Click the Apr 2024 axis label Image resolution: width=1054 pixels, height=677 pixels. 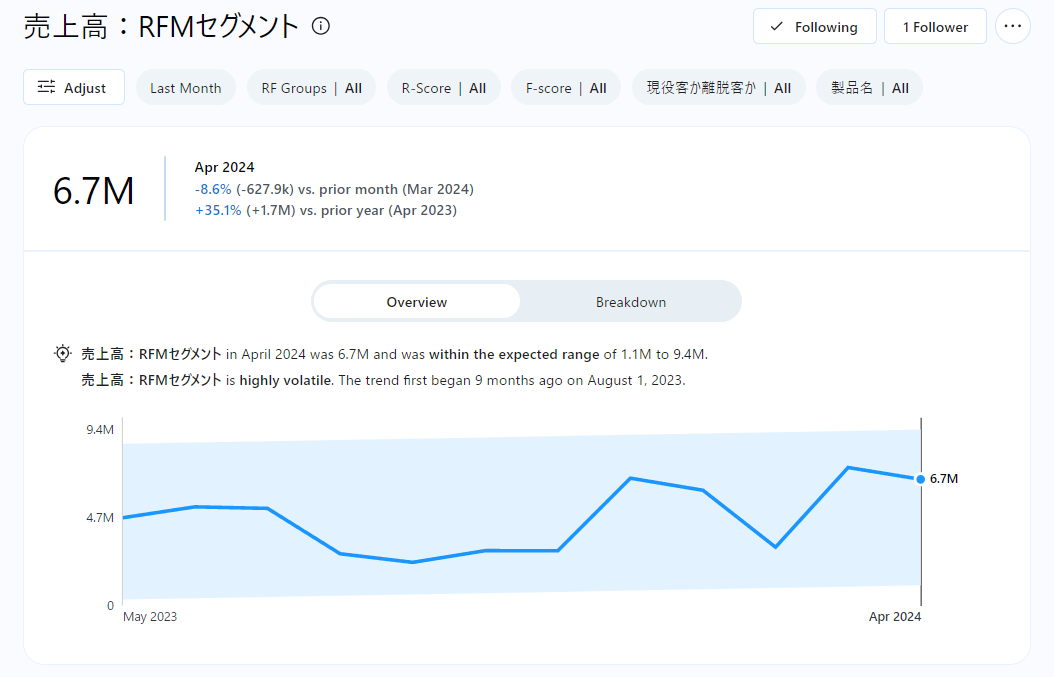tap(894, 617)
